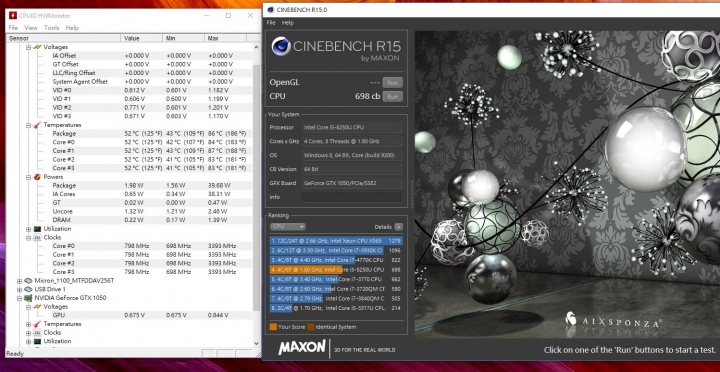720x372 pixels.
Task: Click the Clocks chip icon
Action: [37, 237]
